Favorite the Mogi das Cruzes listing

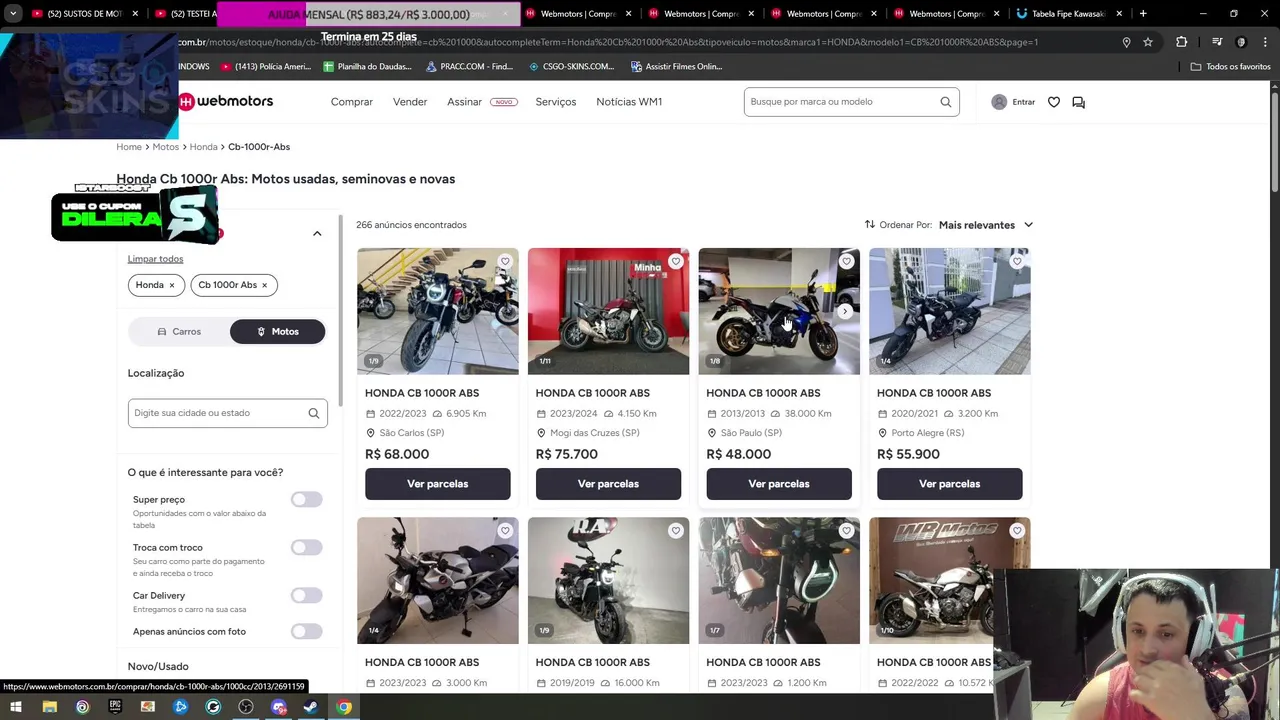676,262
